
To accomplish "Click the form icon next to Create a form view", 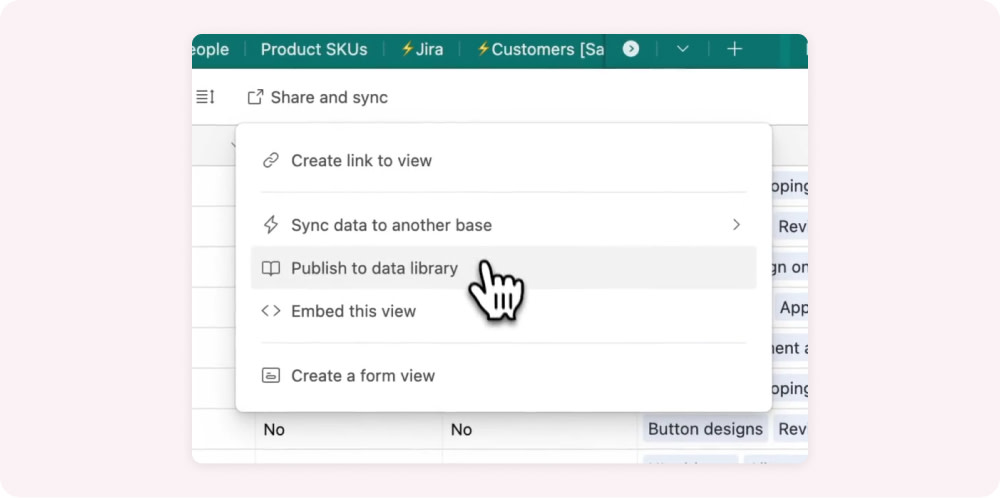I will [x=270, y=376].
